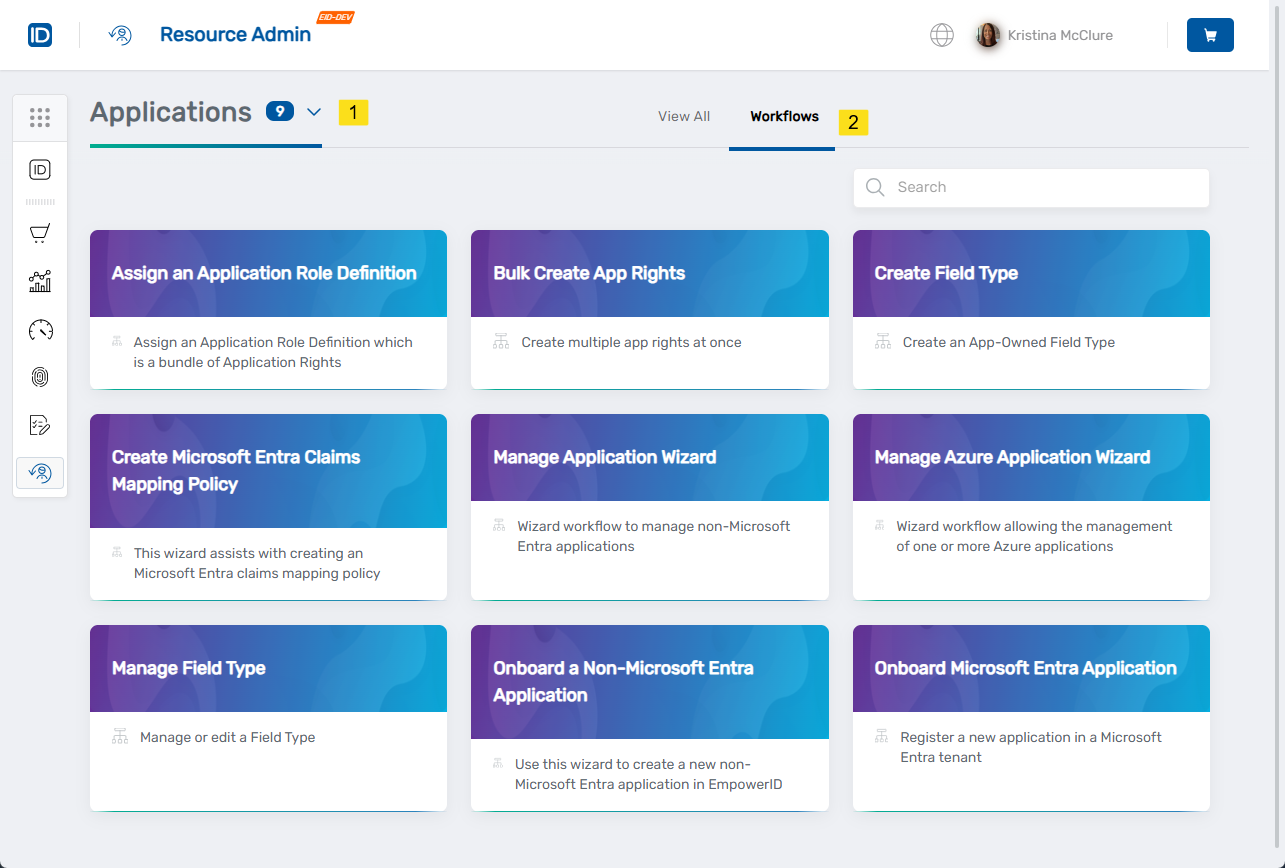Open the blue cart button top right

click(1210, 34)
